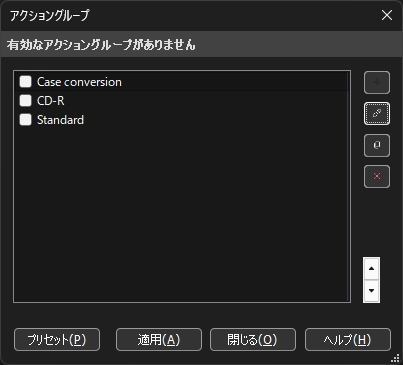The height and width of the screenshot is (365, 403).
Task: Move selected group down with arrow
Action: [x=371, y=291]
